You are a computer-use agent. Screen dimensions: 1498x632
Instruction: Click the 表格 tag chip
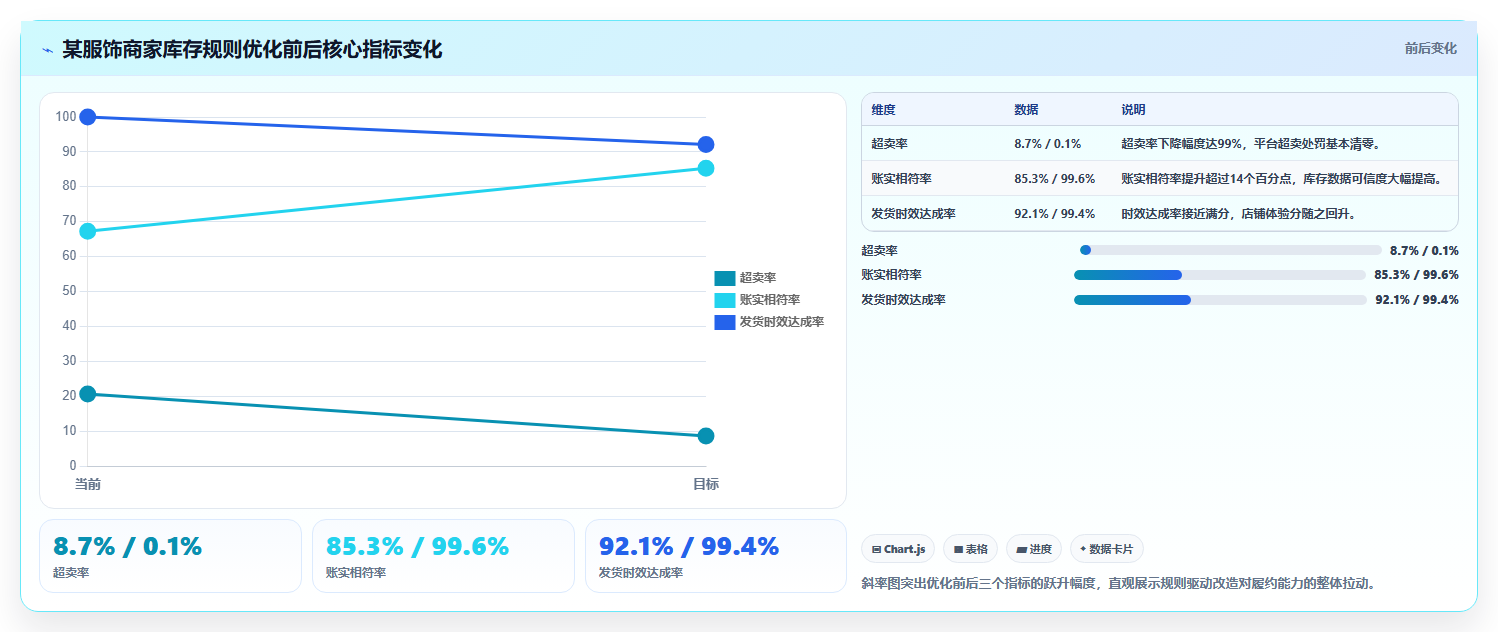coord(970,549)
